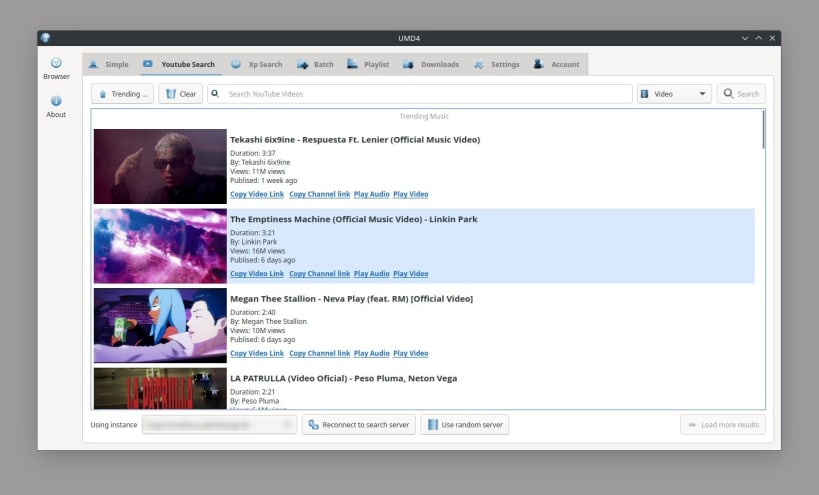Expand the Video type dropdown

(674, 94)
